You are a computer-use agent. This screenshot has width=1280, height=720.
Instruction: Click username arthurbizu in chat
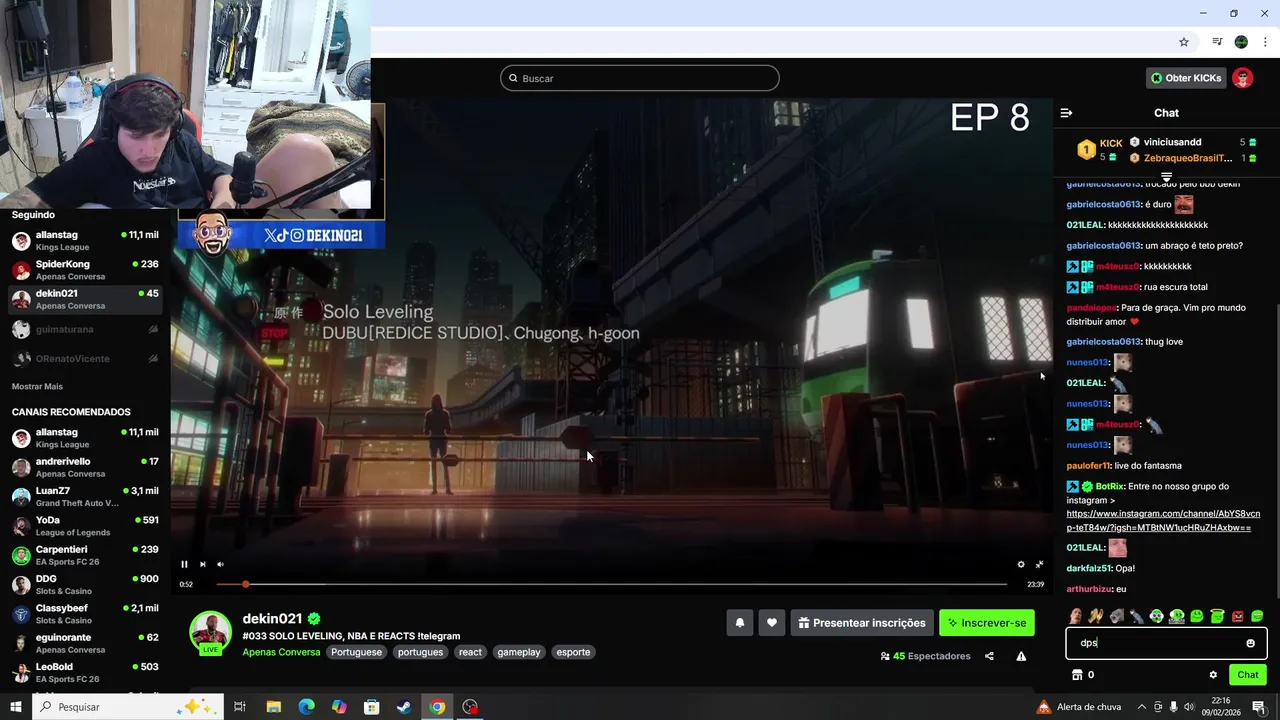point(1089,589)
